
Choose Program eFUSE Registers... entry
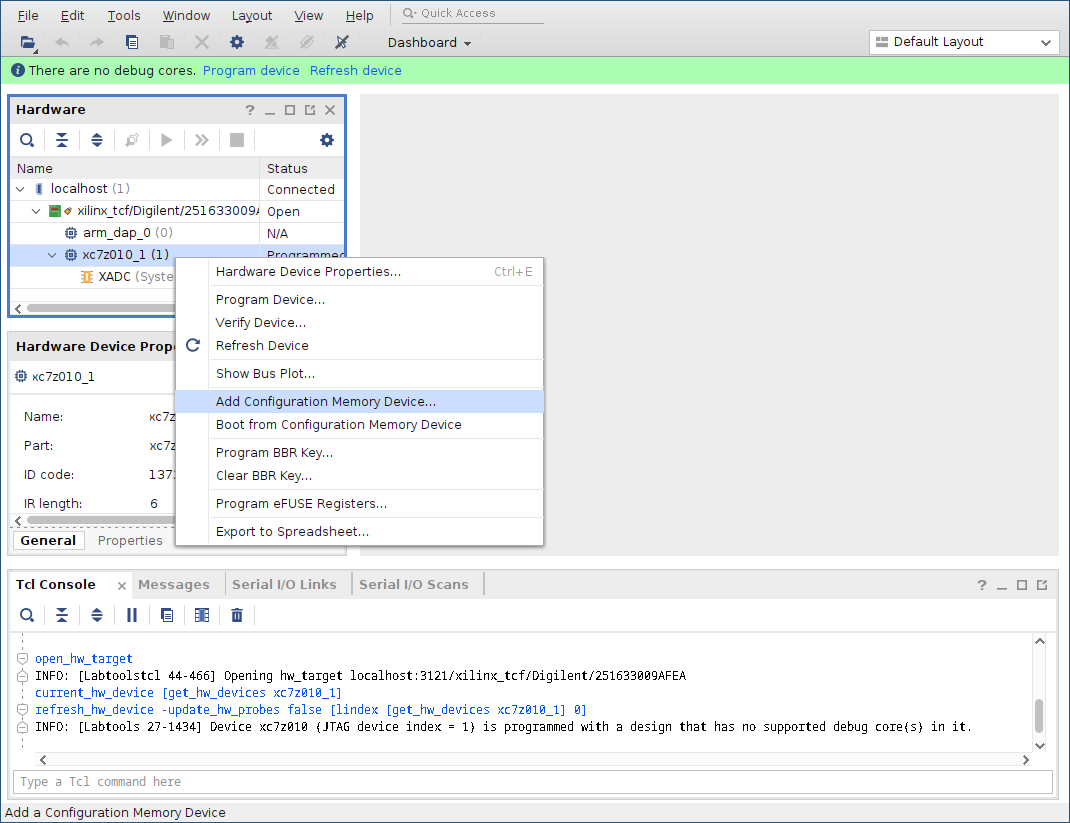[360, 504]
